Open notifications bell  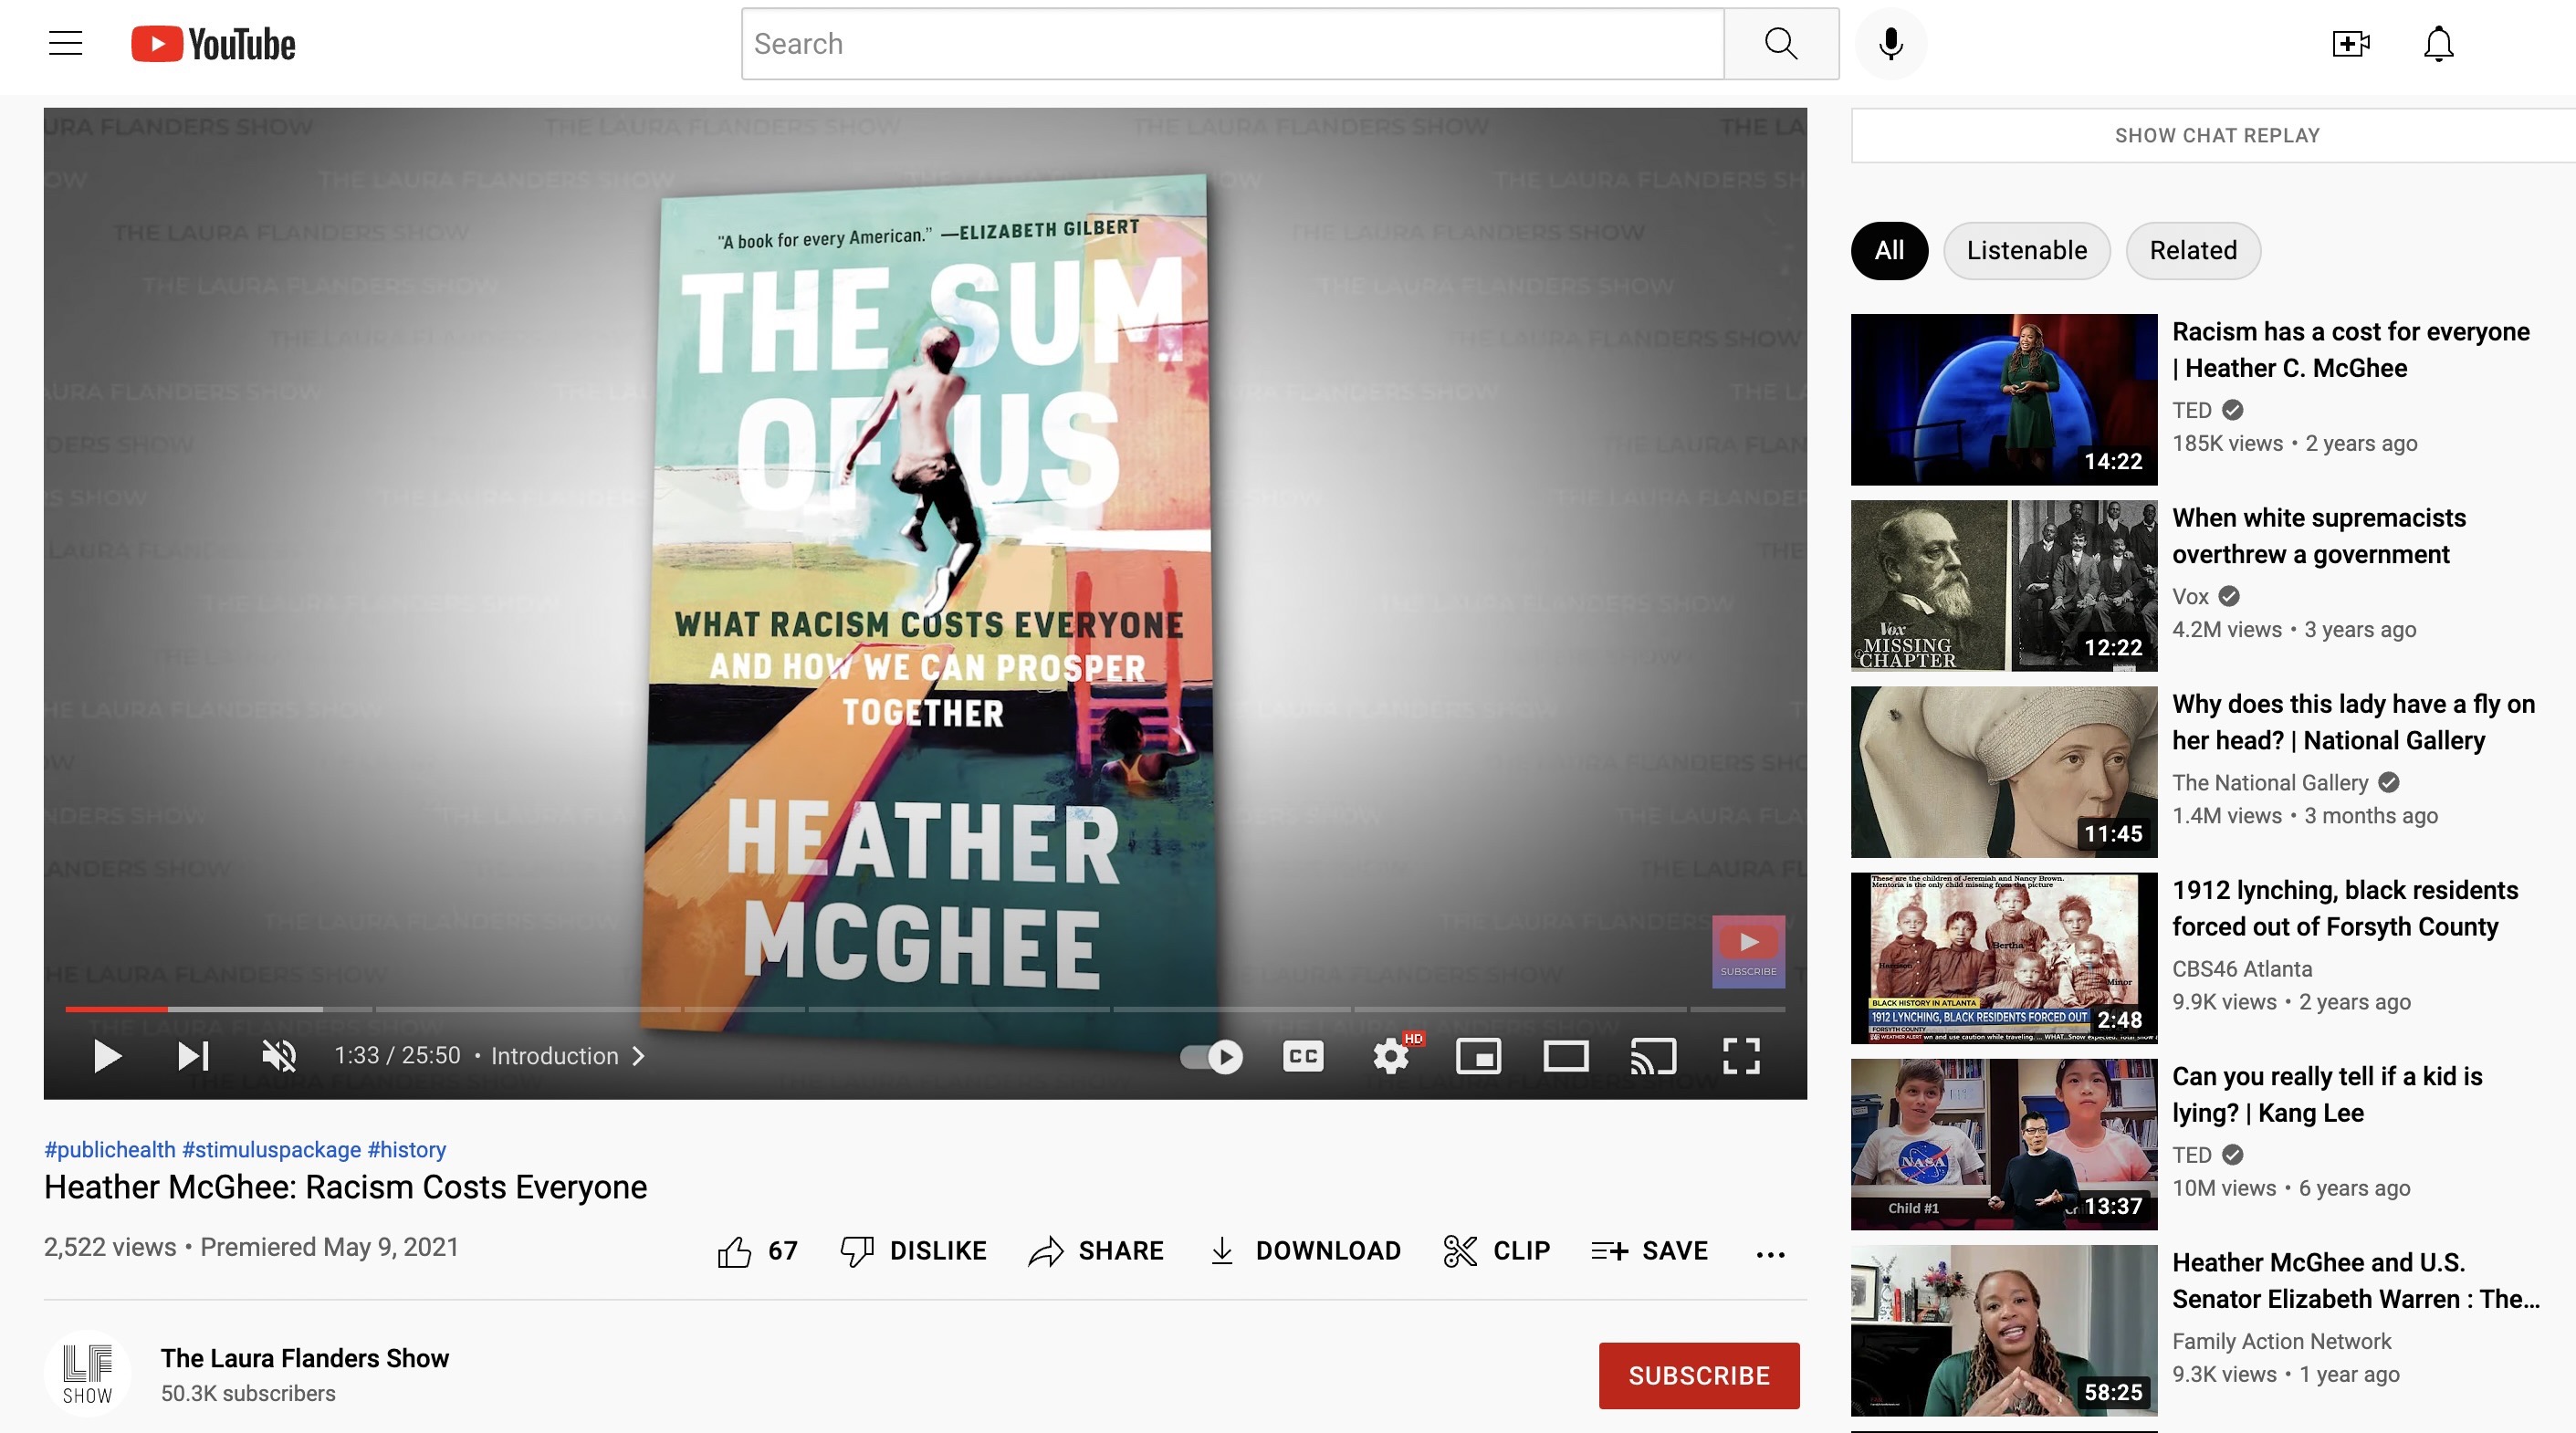(2439, 44)
